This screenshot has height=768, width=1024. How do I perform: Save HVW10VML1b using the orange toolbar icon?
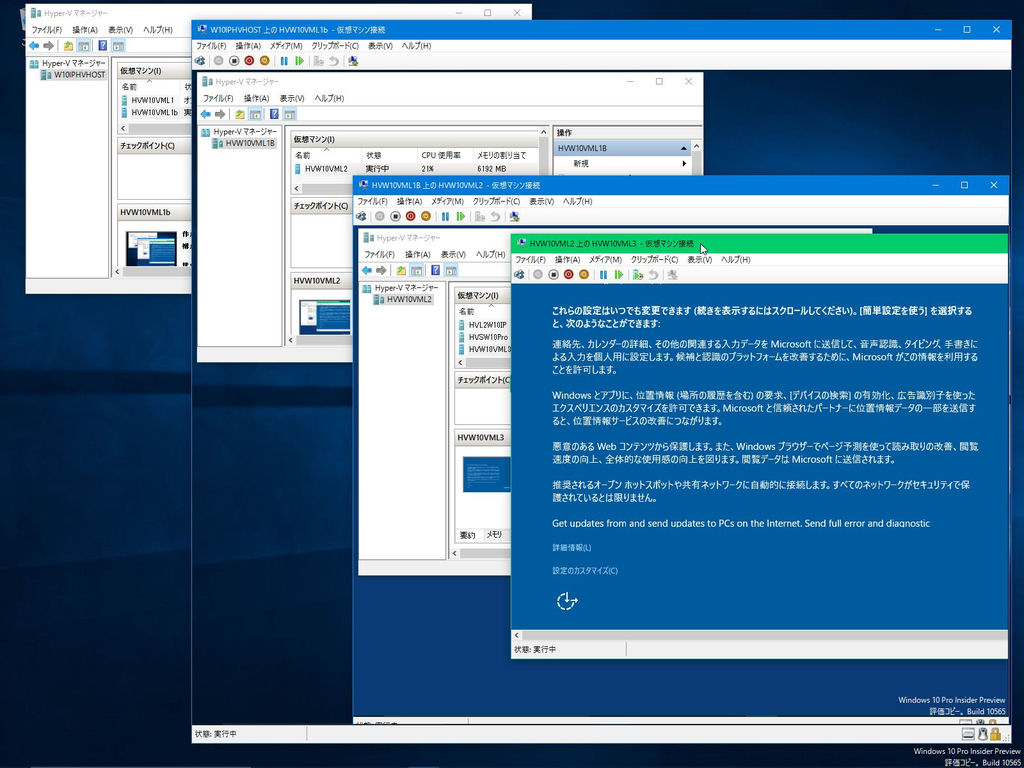[264, 61]
